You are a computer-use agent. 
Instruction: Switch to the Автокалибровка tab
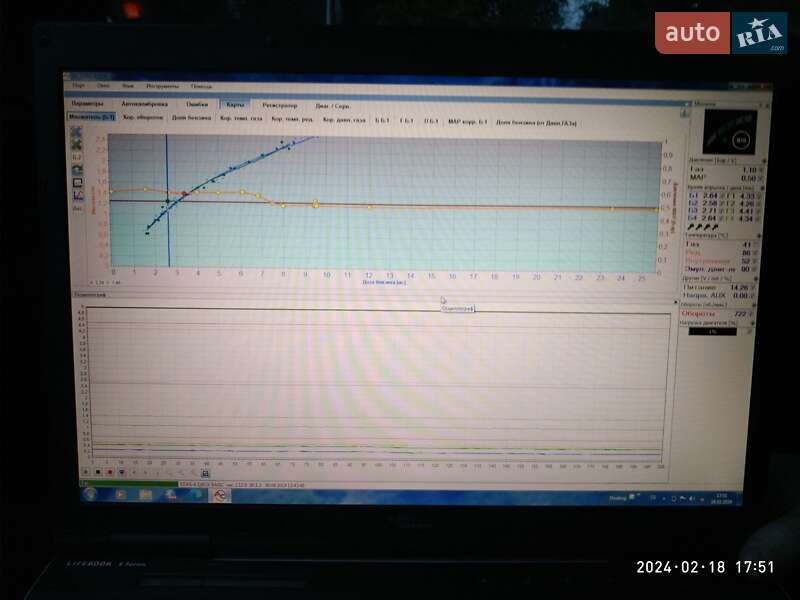tap(145, 104)
